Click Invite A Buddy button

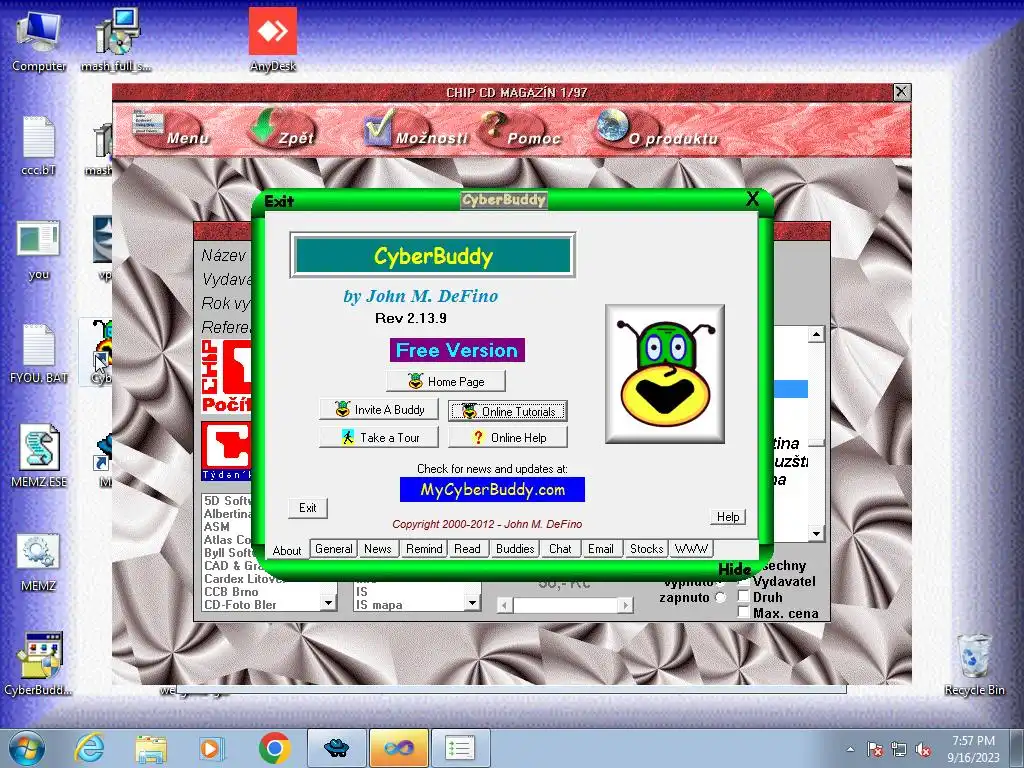click(x=379, y=409)
